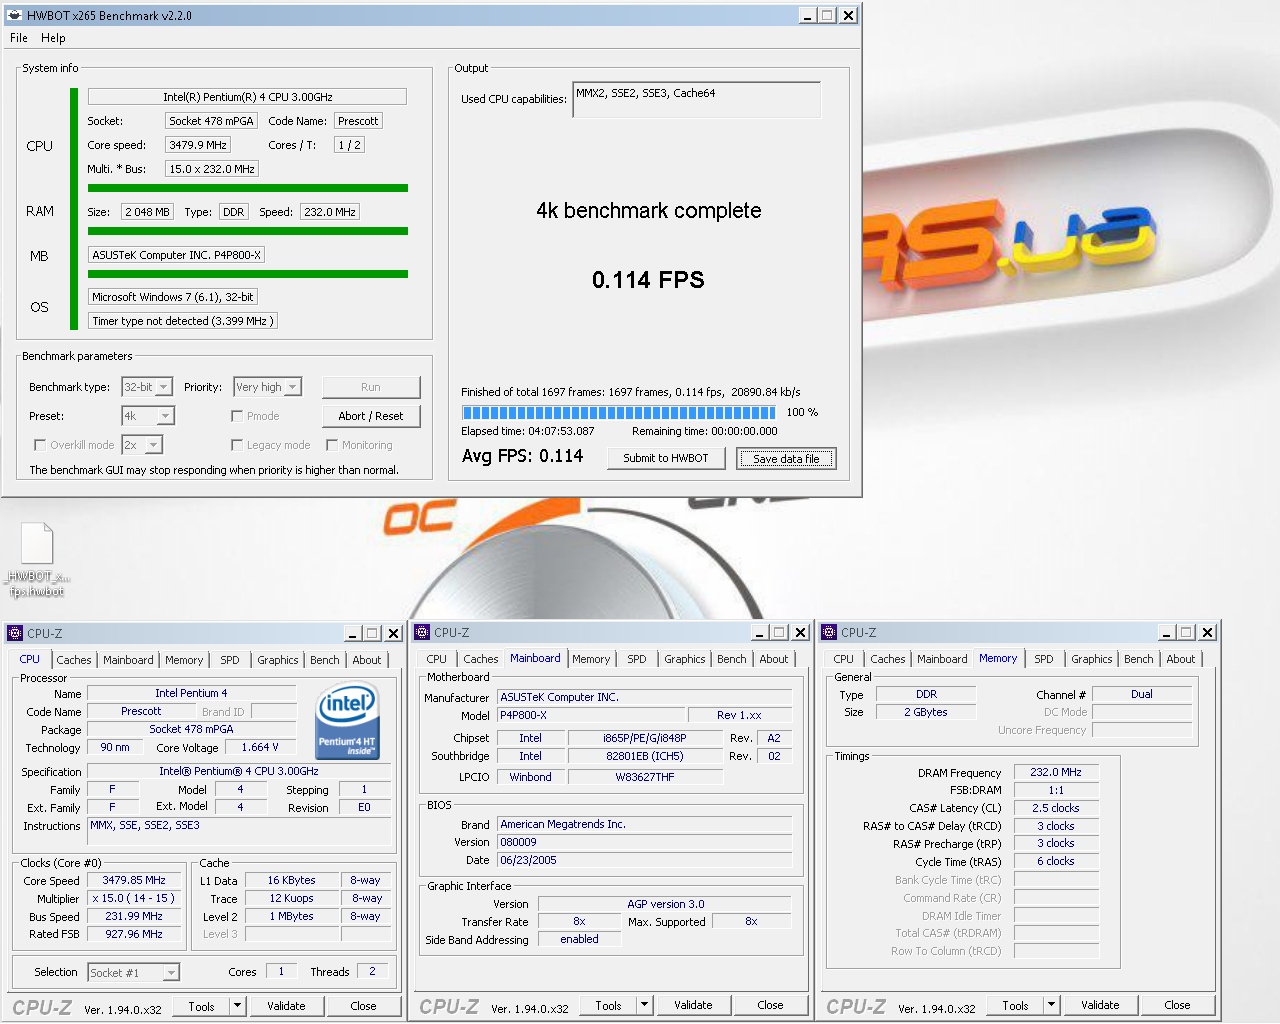Open SPD tab in middle CPU-Z window
Screen dimensions: 1280x1024
click(x=637, y=660)
